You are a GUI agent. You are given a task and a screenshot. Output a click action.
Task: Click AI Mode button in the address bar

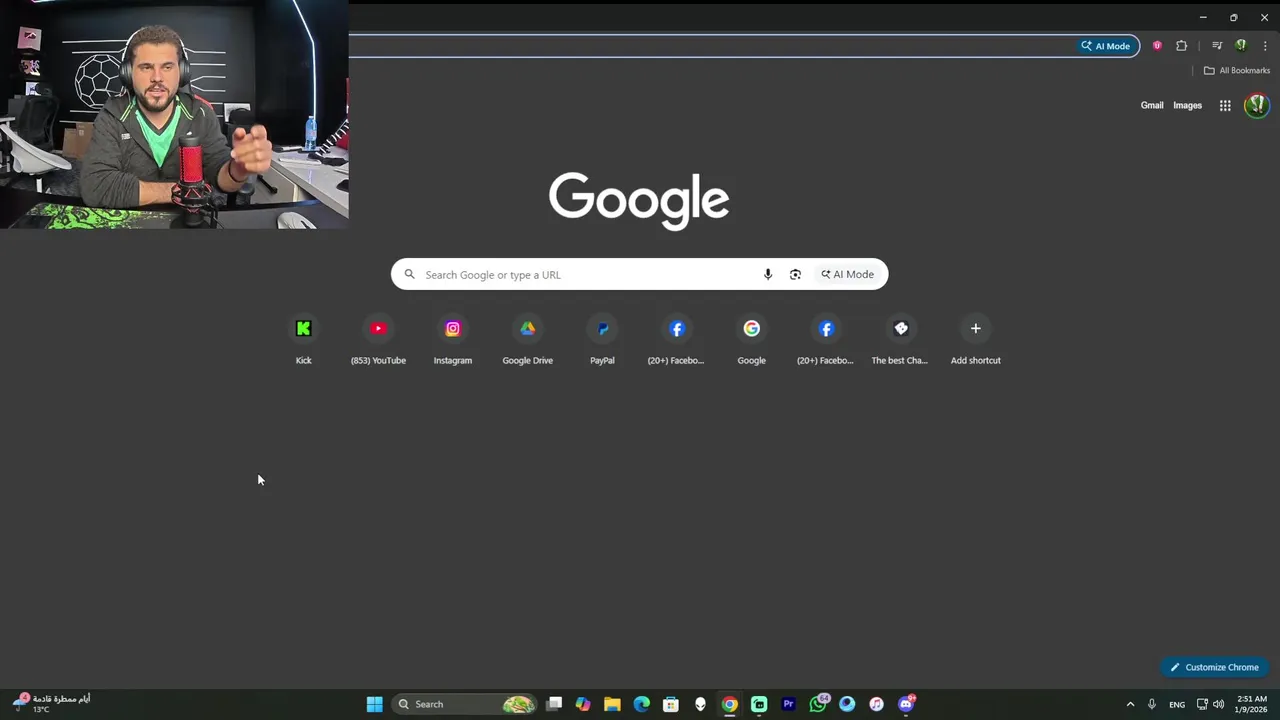tap(1105, 46)
